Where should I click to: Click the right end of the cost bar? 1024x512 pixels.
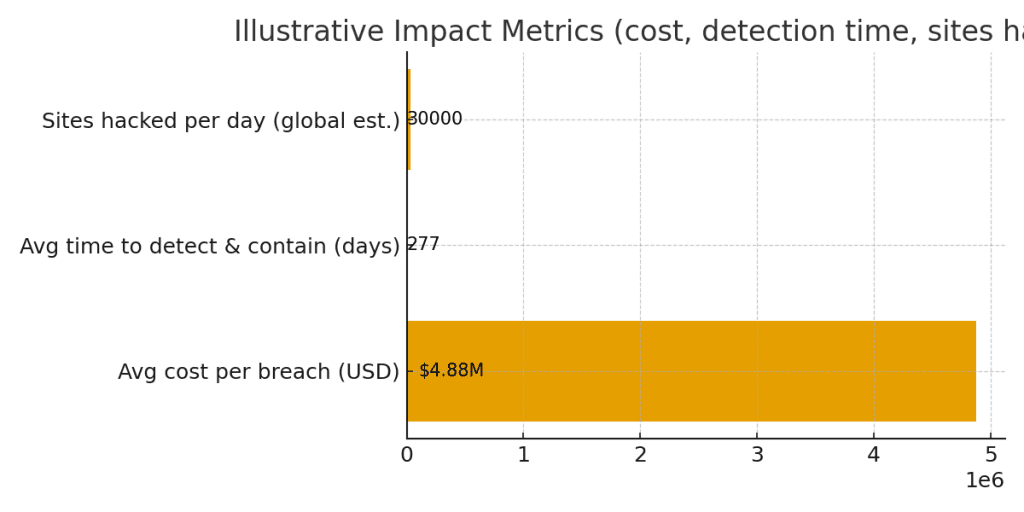(x=972, y=371)
